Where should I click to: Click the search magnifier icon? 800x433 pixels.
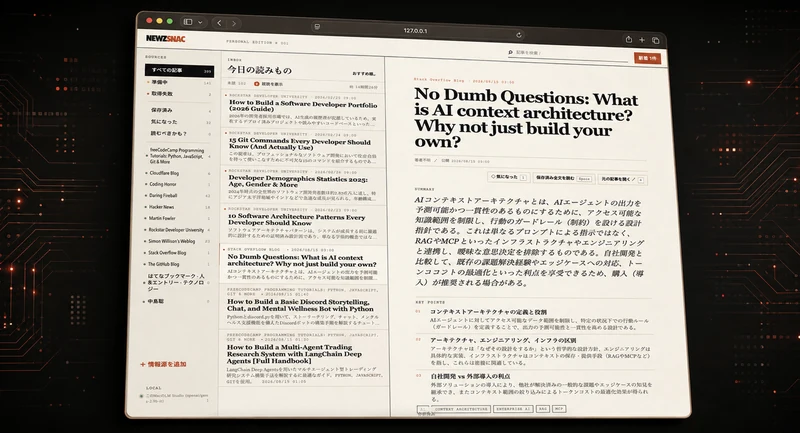coord(510,53)
